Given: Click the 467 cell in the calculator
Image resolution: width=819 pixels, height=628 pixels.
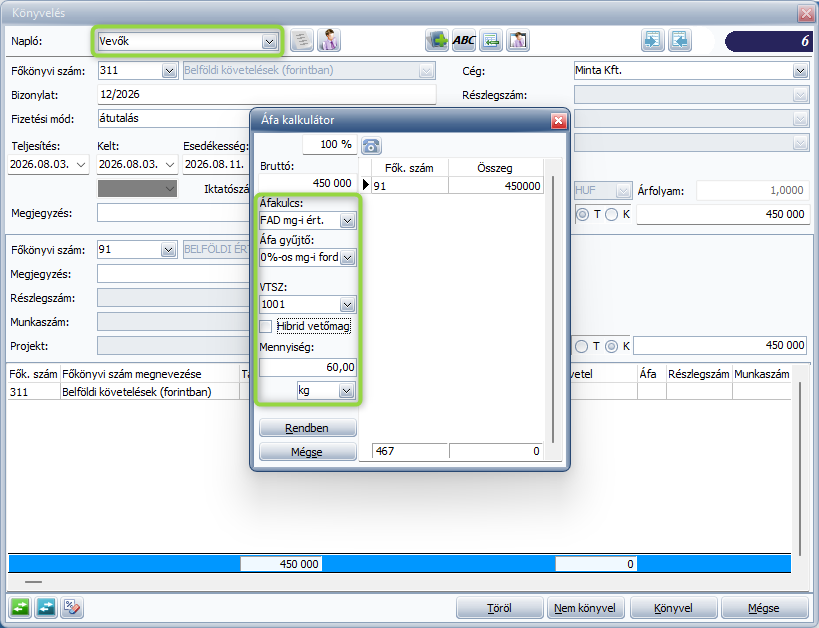Looking at the screenshot, I should click(410, 451).
